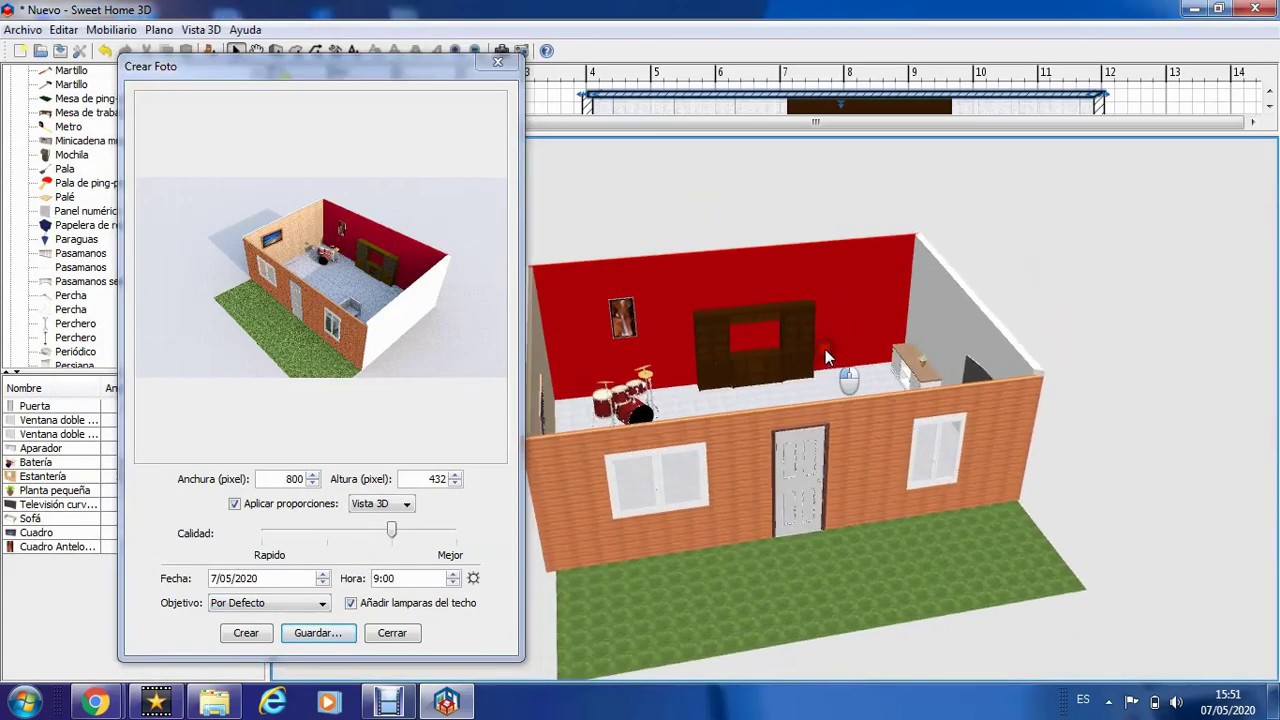1280x720 pixels.
Task: Click the Windows Start button
Action: pos(25,701)
